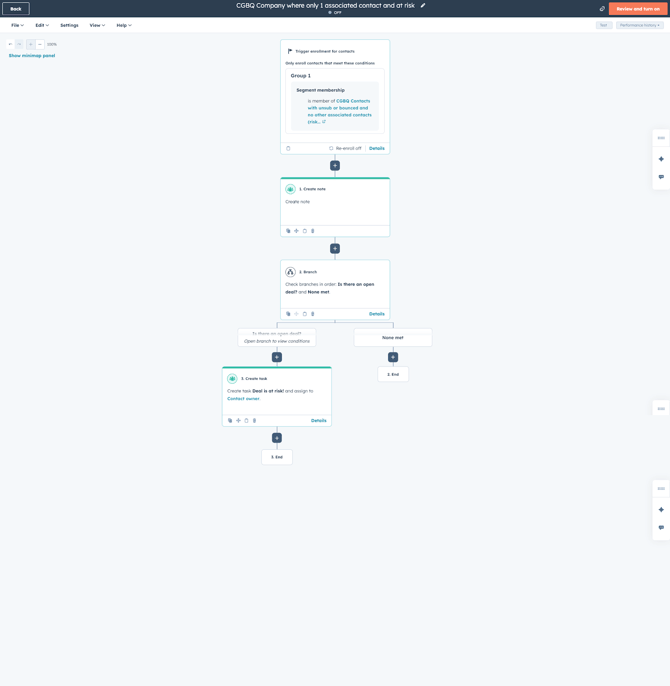This screenshot has height=686, width=670.
Task: Expand the Edit menu
Action: point(42,25)
